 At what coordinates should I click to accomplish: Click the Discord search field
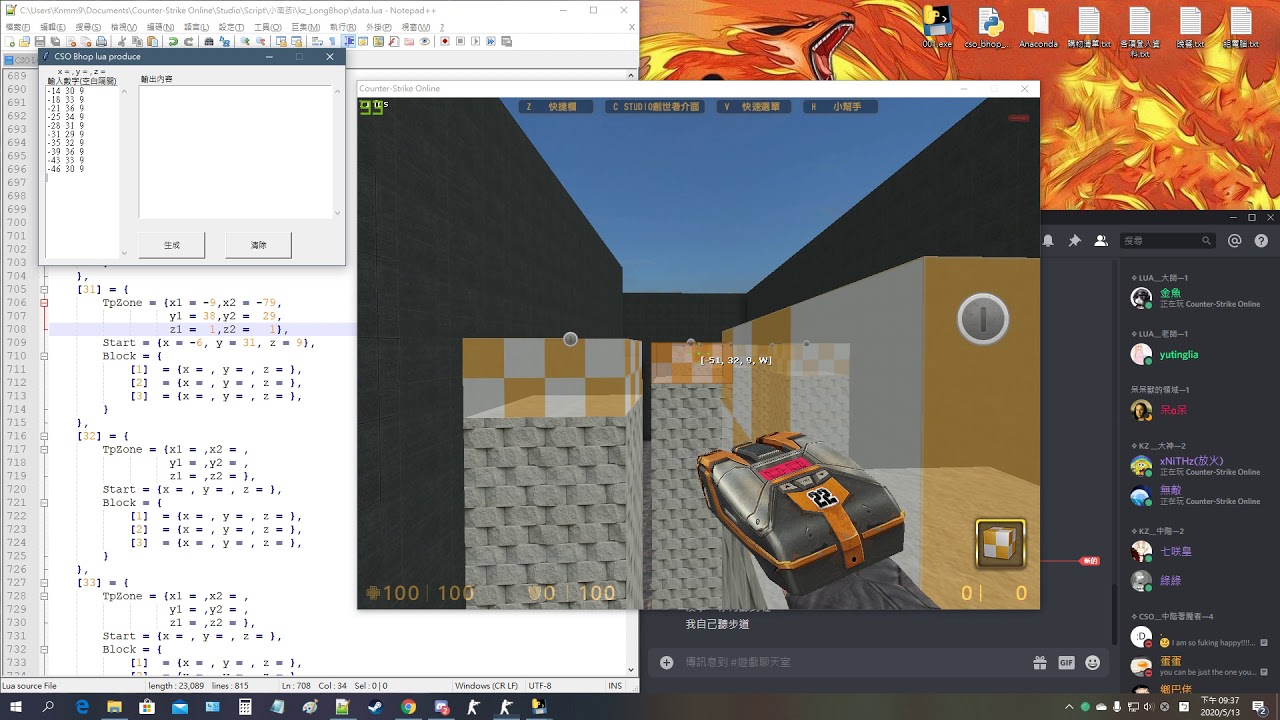coord(1166,241)
